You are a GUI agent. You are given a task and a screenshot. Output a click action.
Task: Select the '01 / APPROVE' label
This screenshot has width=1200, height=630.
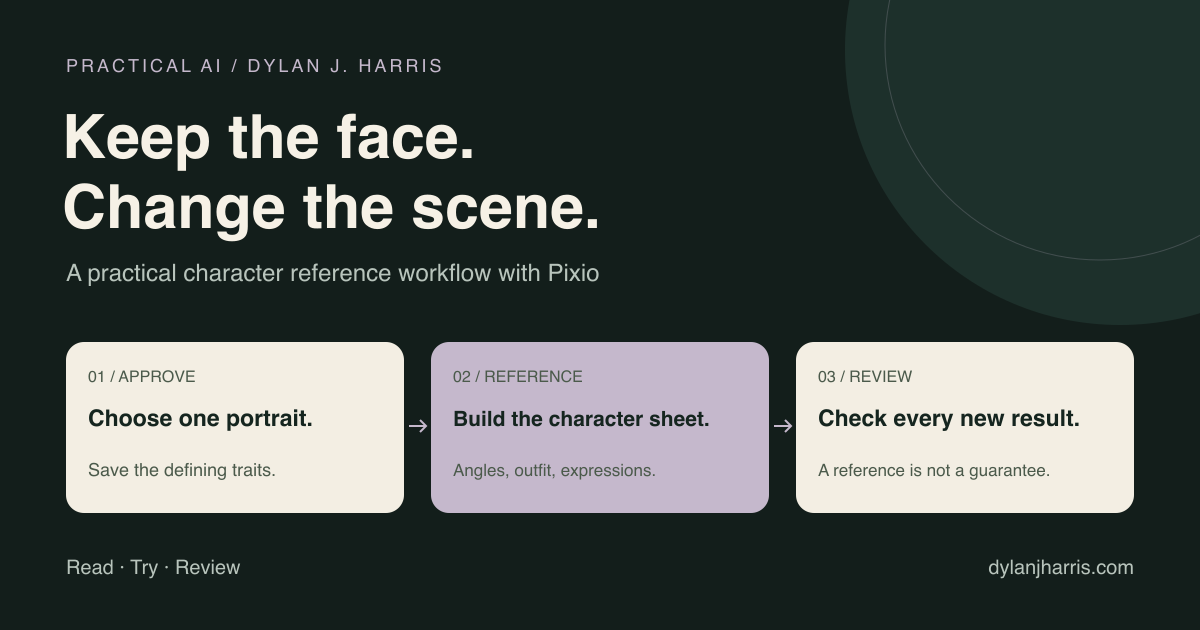point(142,377)
